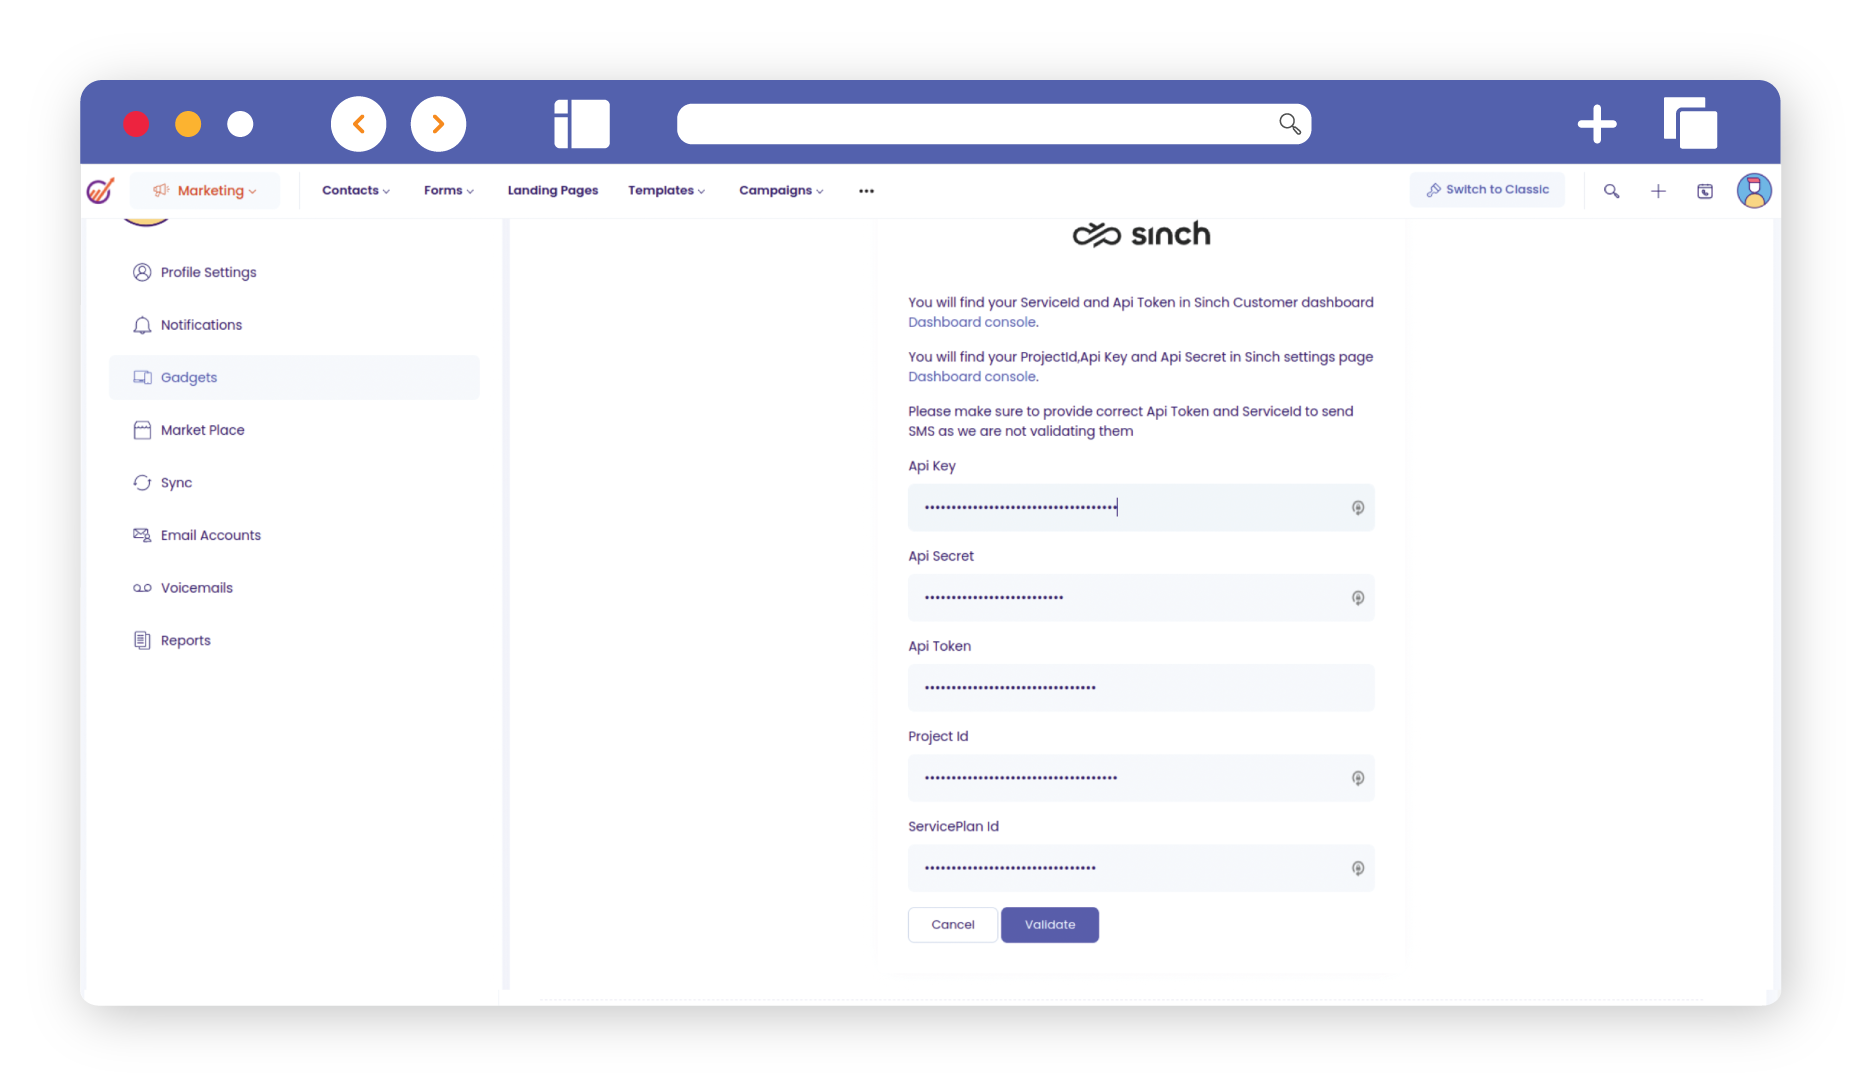The width and height of the screenshot is (1861, 1087).
Task: Expand the Campaigns dropdown menu
Action: click(x=780, y=191)
